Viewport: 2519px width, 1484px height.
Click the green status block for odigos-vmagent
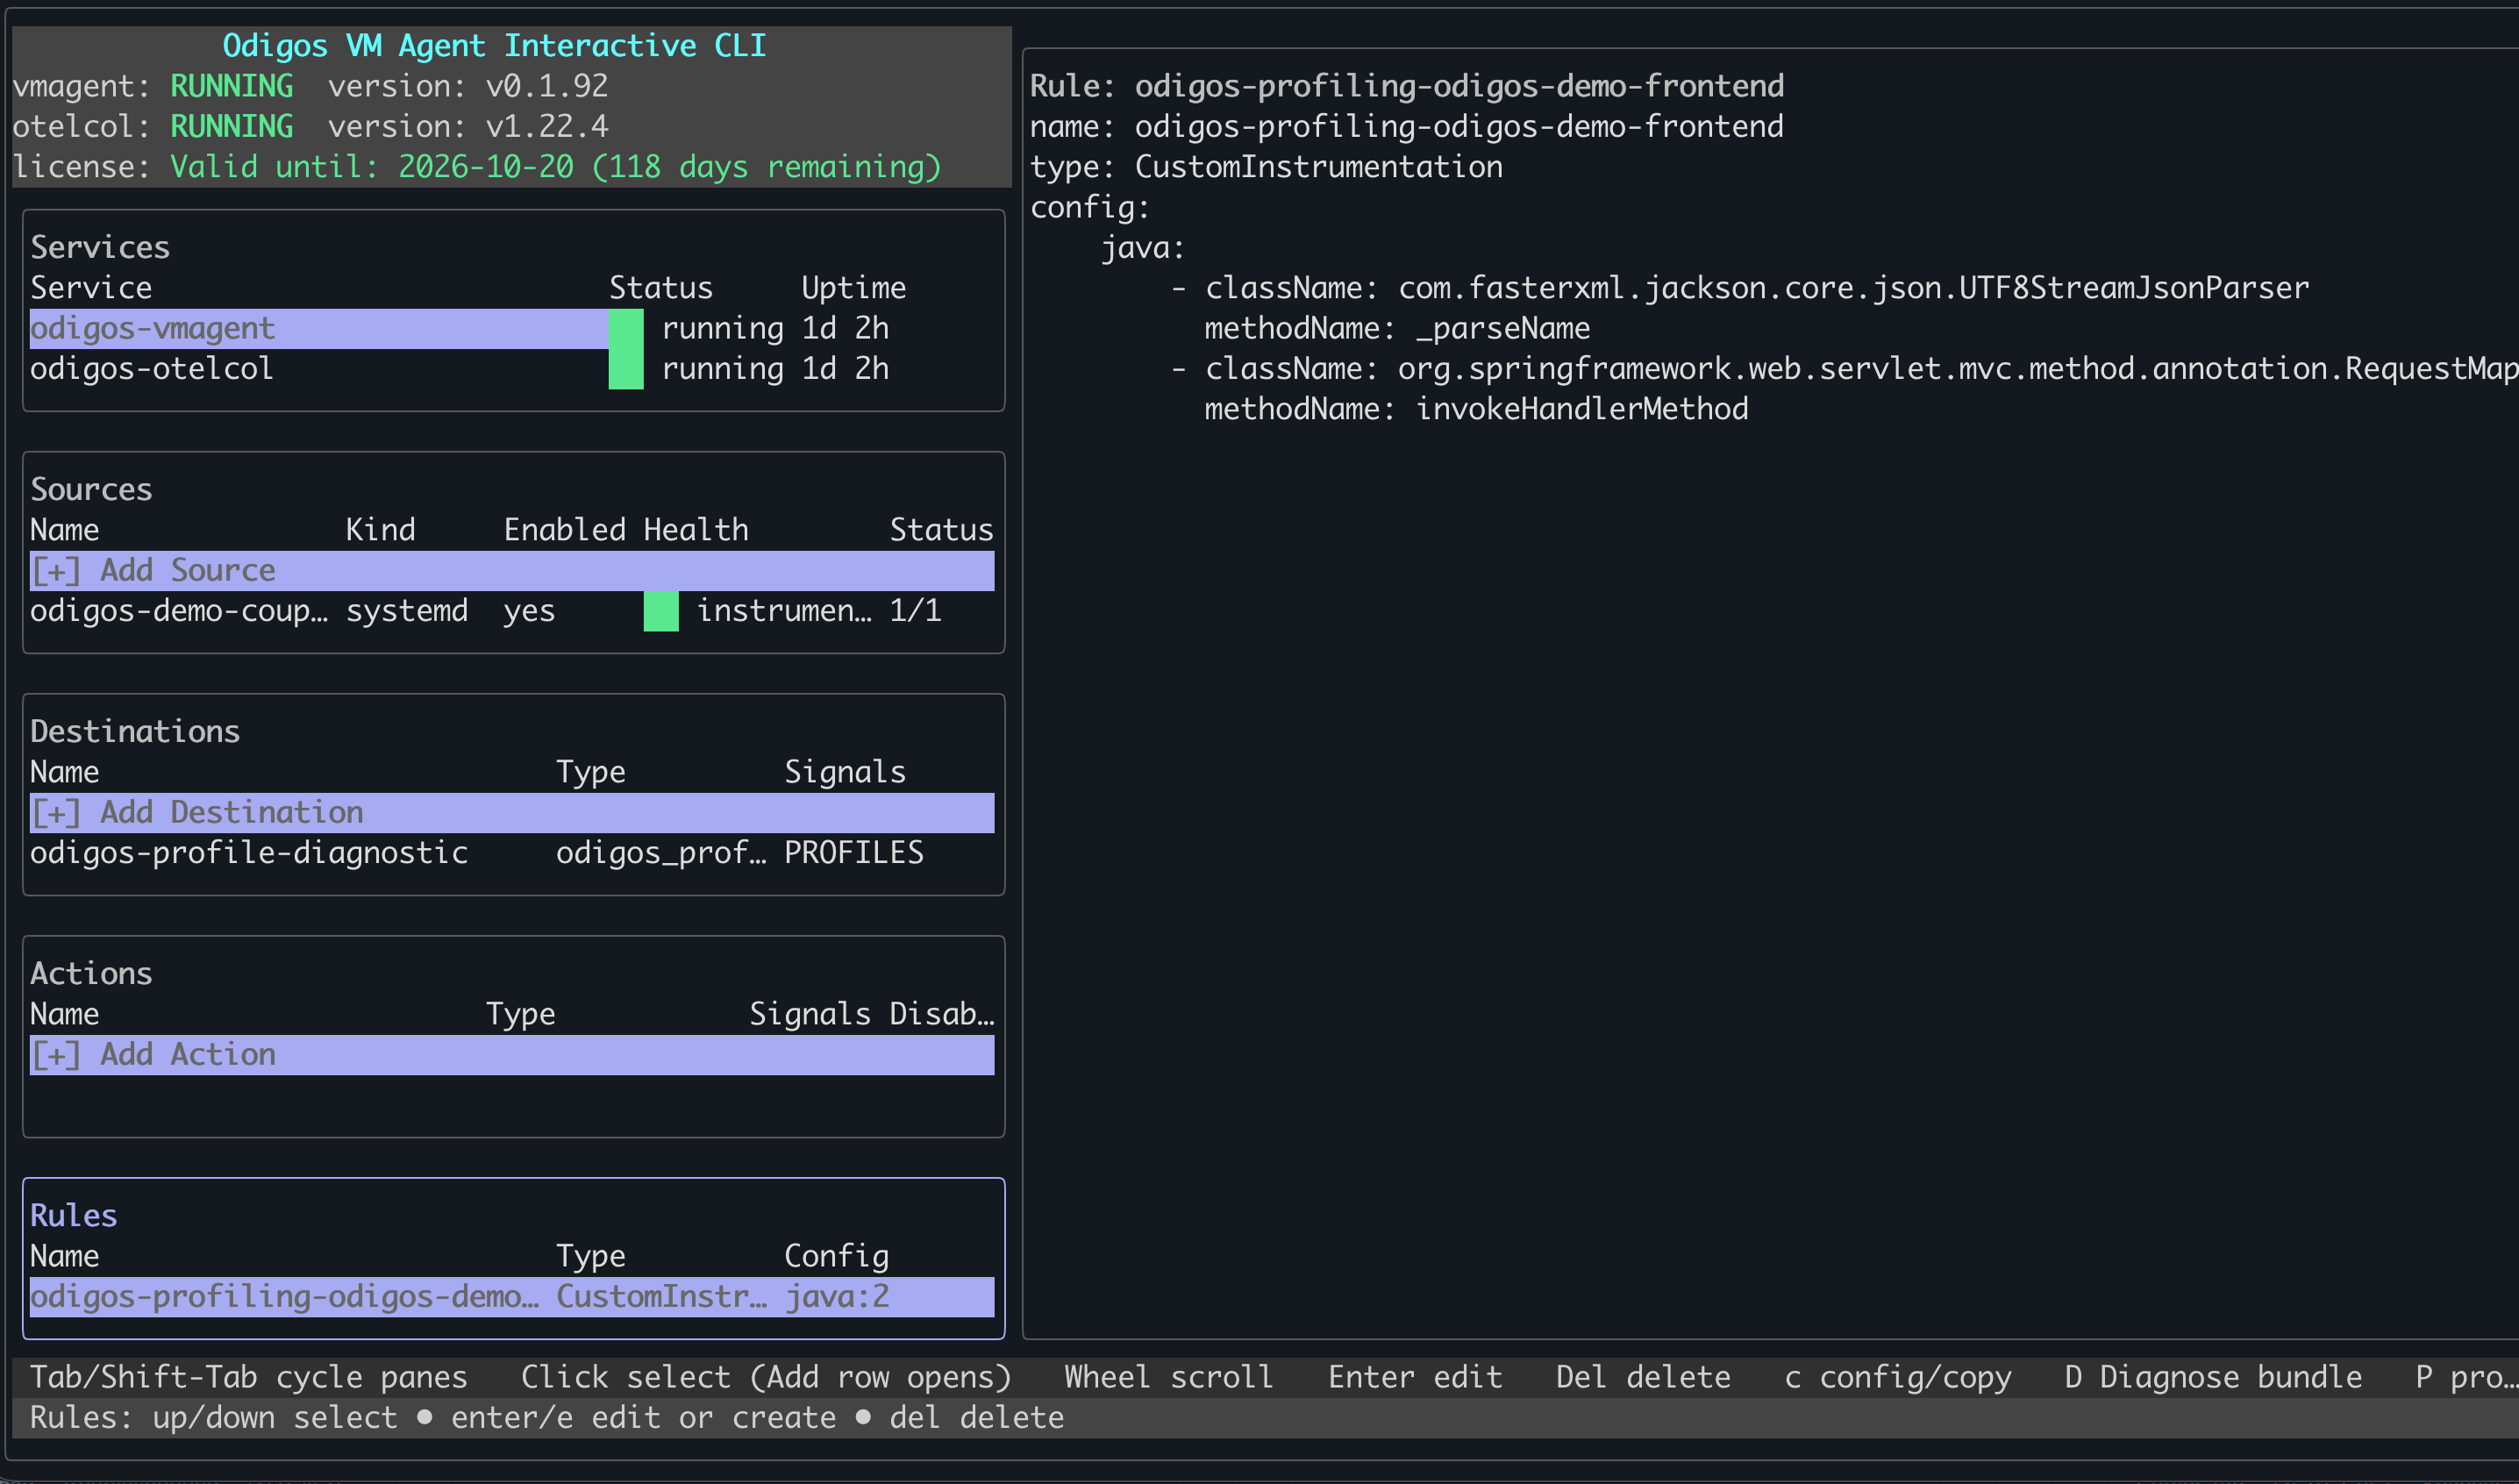626,328
